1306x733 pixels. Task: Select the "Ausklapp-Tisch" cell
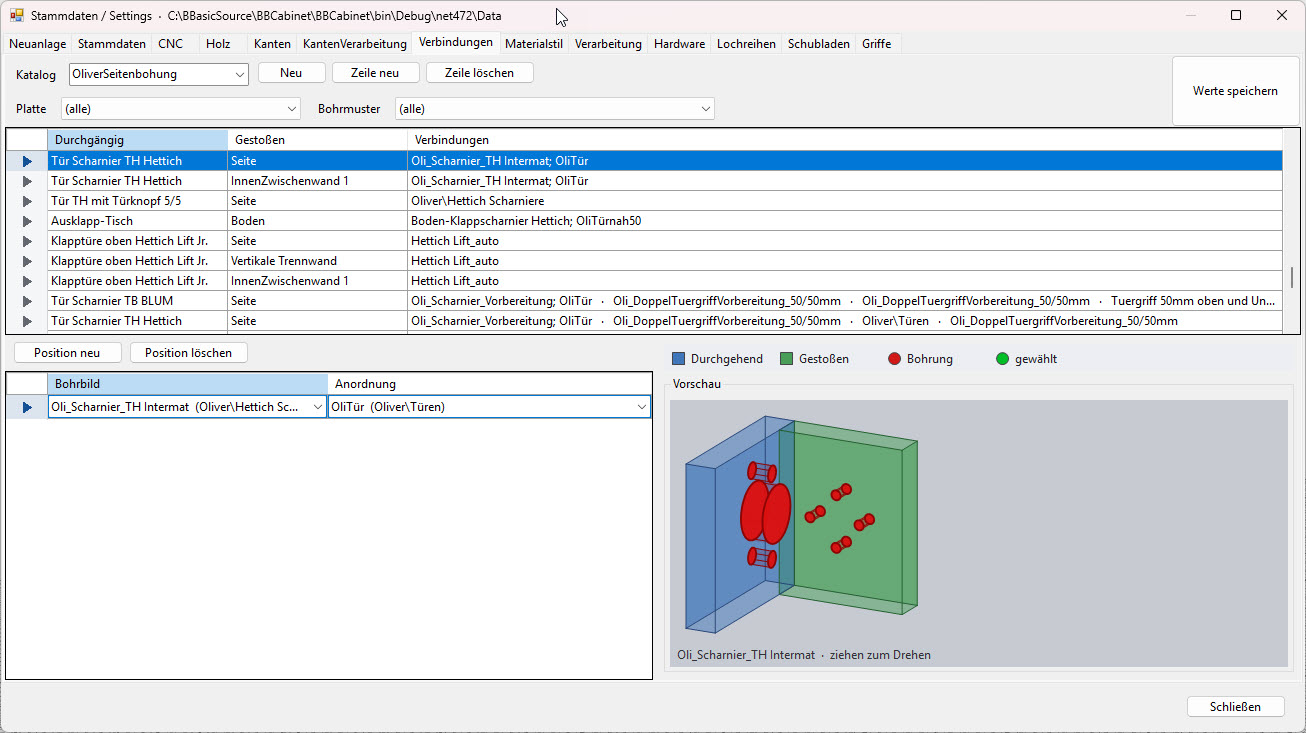(138, 221)
